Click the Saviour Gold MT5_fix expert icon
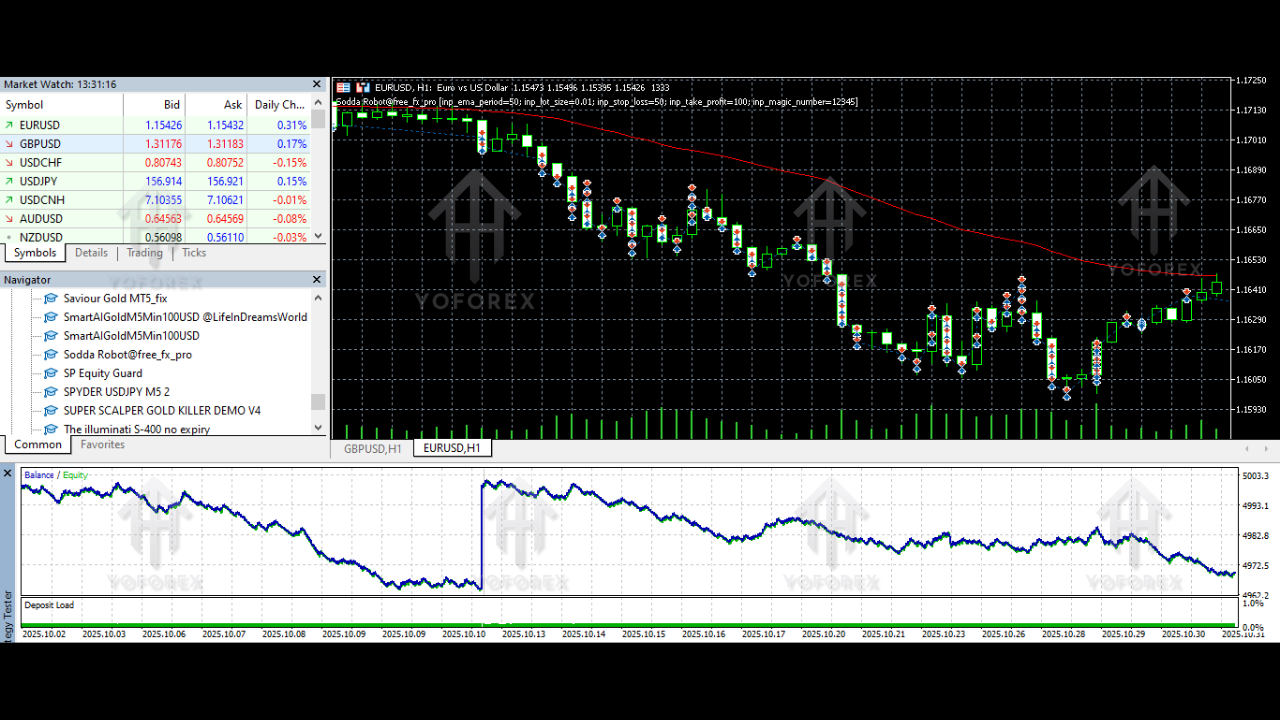This screenshot has height=720, width=1280. coord(51,298)
